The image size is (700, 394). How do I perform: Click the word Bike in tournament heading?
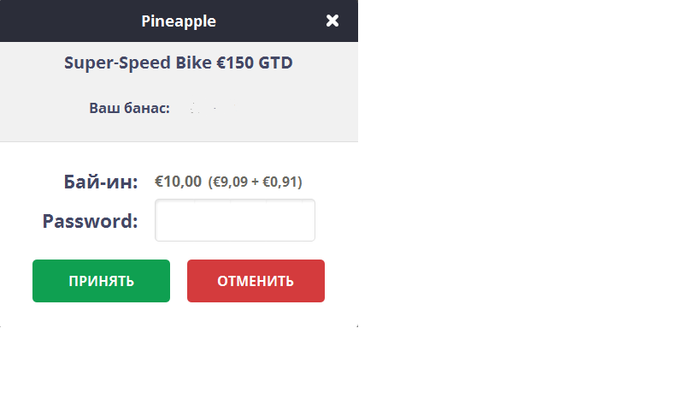tap(193, 62)
